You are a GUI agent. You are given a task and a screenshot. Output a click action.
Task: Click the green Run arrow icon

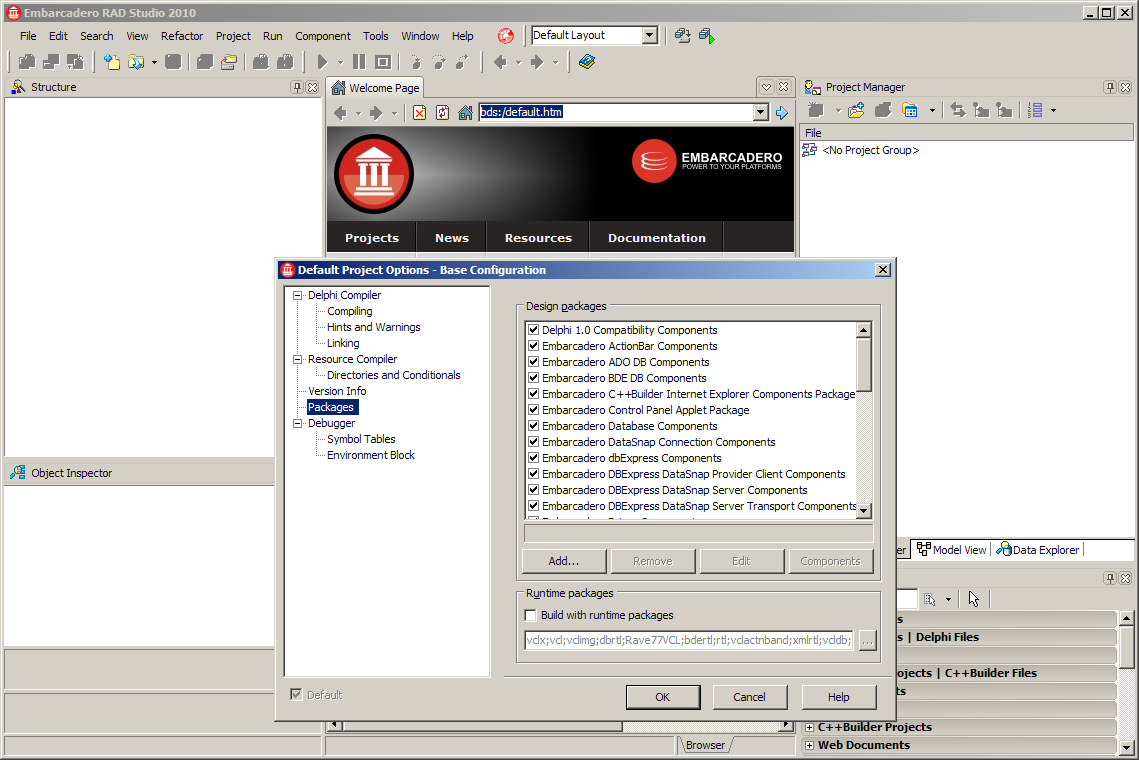click(323, 62)
